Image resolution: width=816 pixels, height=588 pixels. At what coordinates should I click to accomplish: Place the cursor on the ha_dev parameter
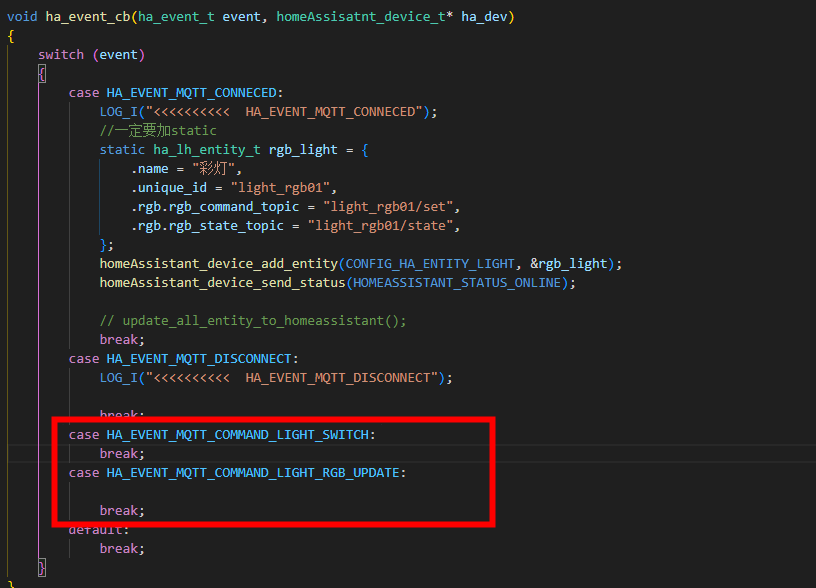tap(484, 17)
